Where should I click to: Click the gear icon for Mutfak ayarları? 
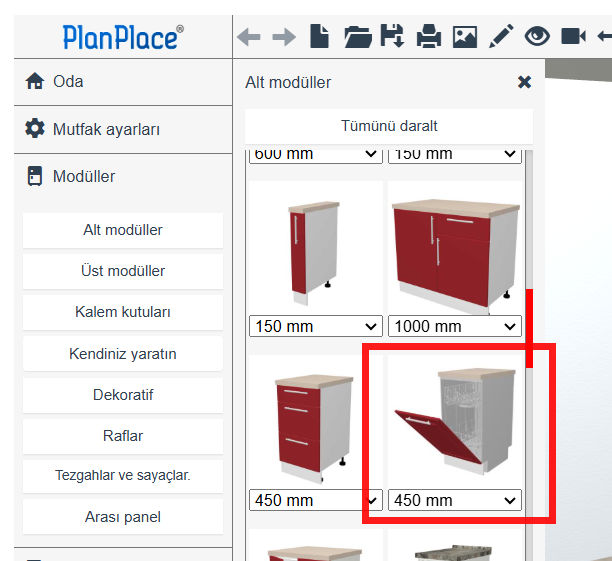coord(35,128)
